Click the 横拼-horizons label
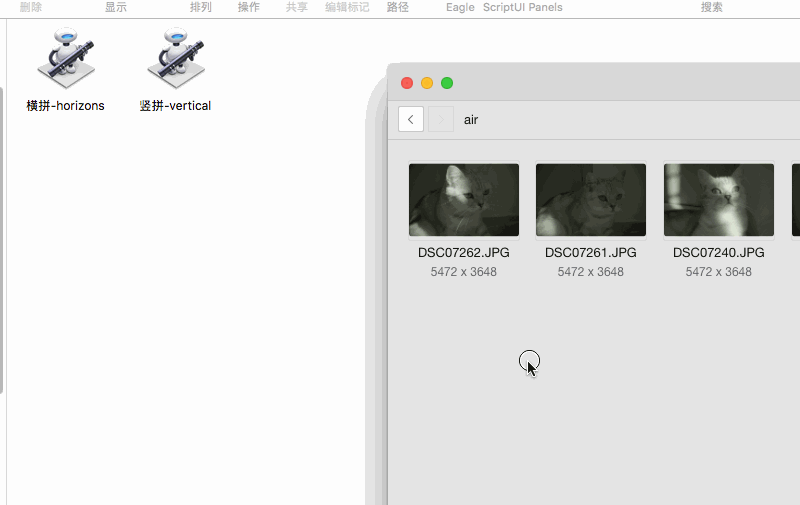 tap(65, 106)
